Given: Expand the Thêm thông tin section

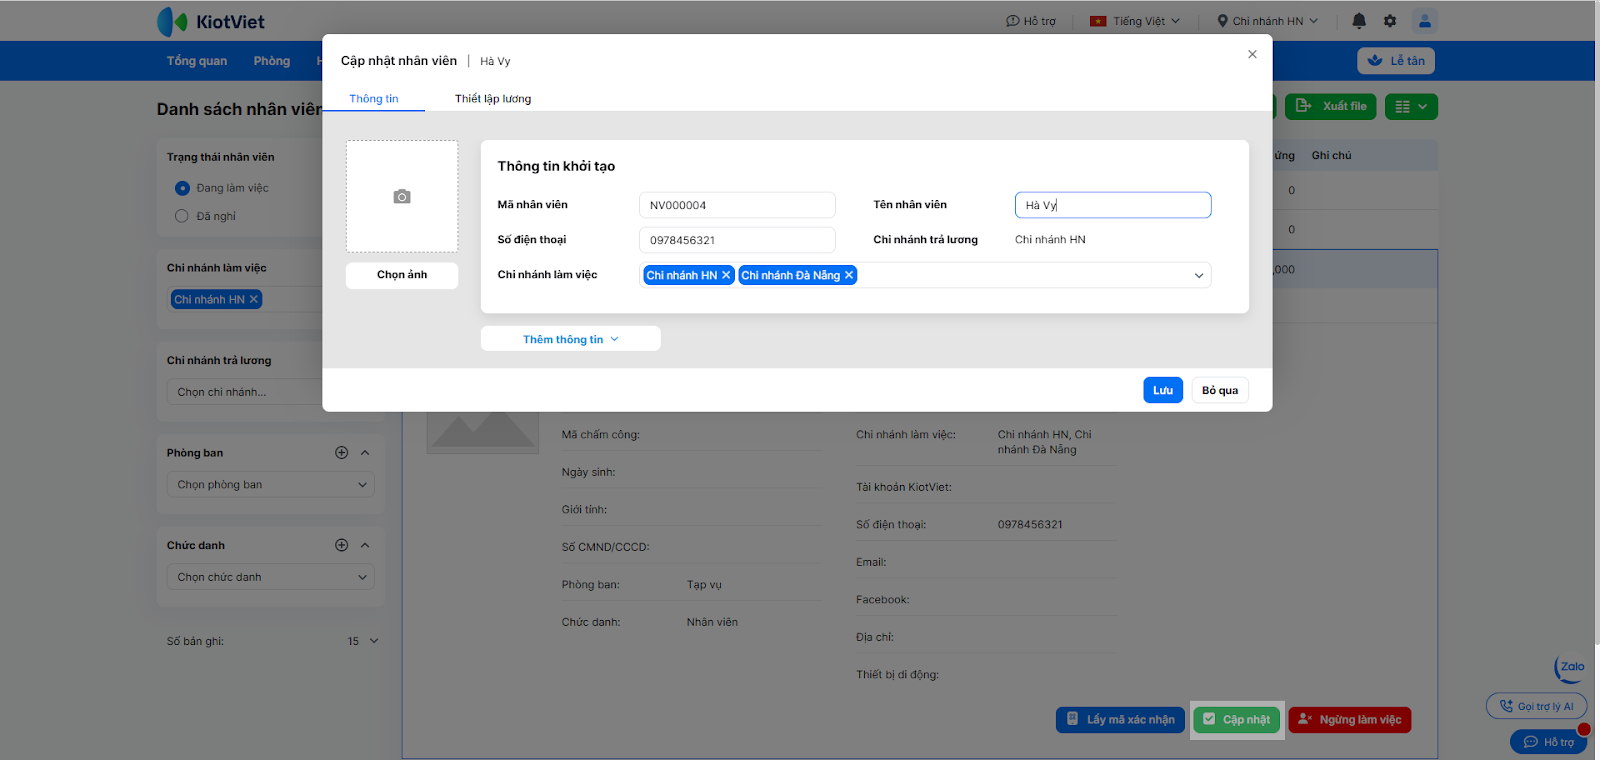Looking at the screenshot, I should (570, 339).
